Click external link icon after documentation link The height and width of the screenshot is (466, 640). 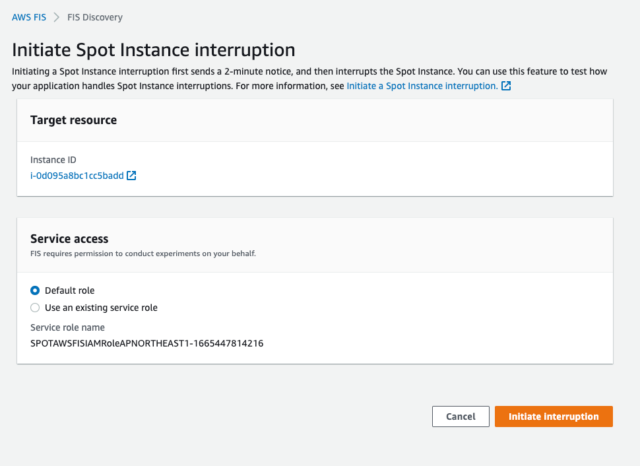tap(506, 86)
